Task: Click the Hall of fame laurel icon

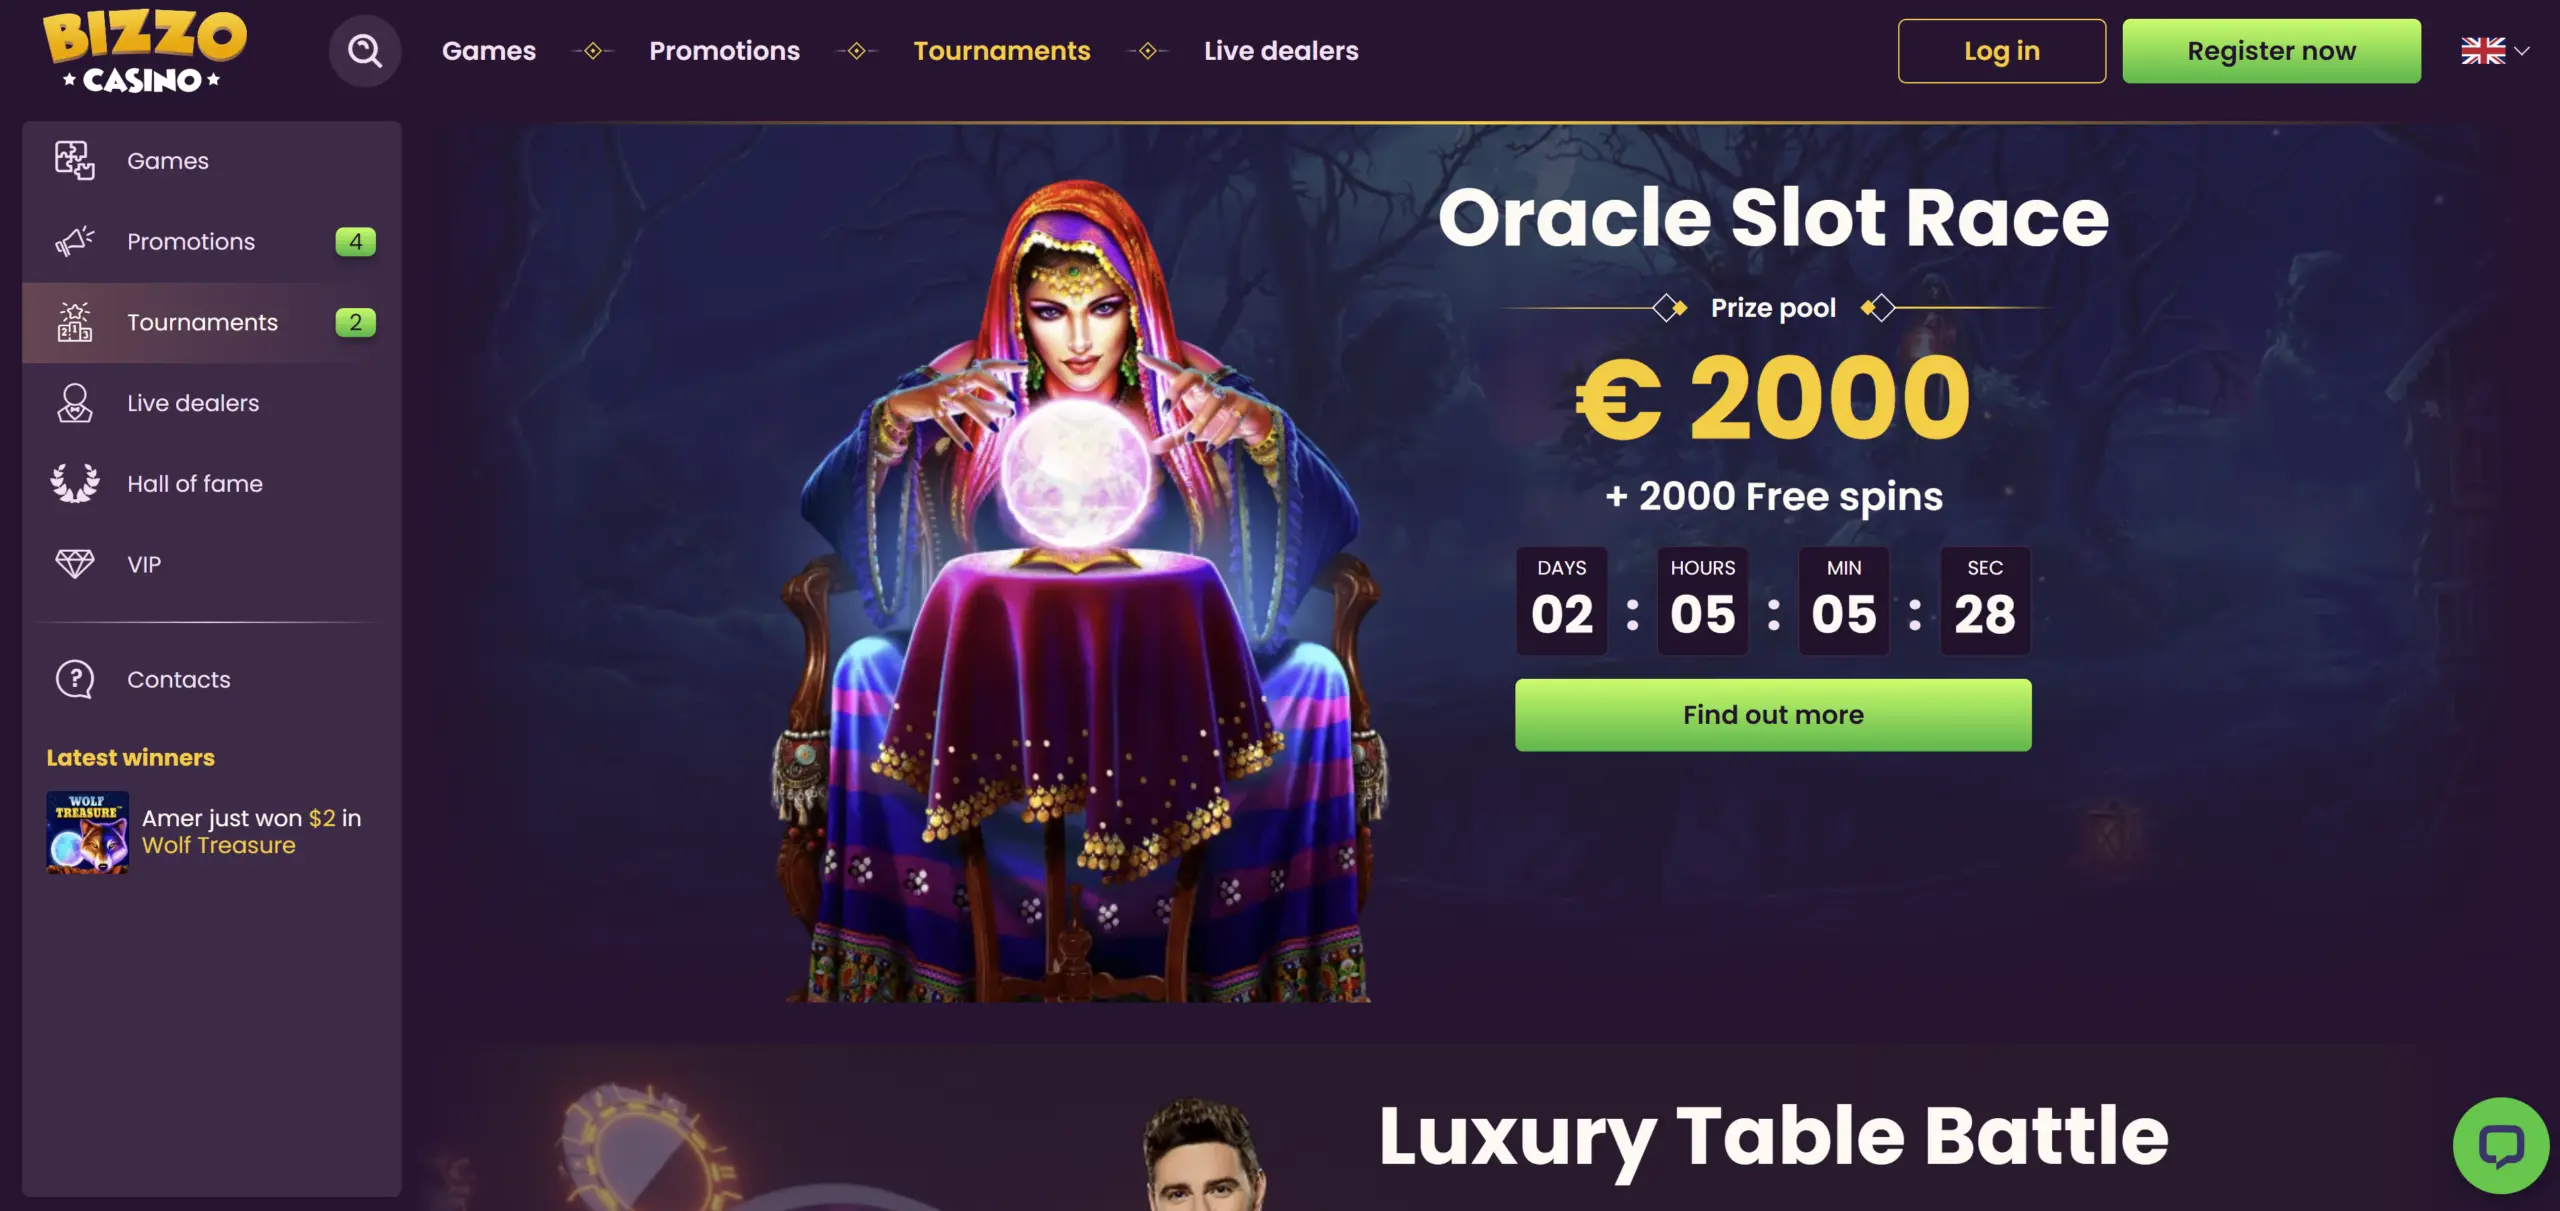Action: pyautogui.click(x=75, y=483)
